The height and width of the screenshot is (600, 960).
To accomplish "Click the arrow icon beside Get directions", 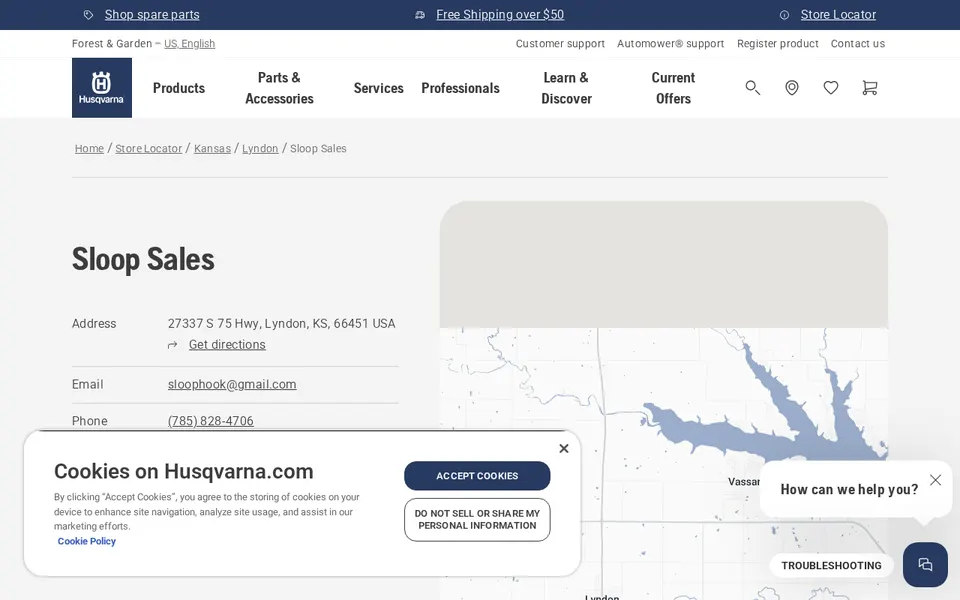I will coord(173,345).
